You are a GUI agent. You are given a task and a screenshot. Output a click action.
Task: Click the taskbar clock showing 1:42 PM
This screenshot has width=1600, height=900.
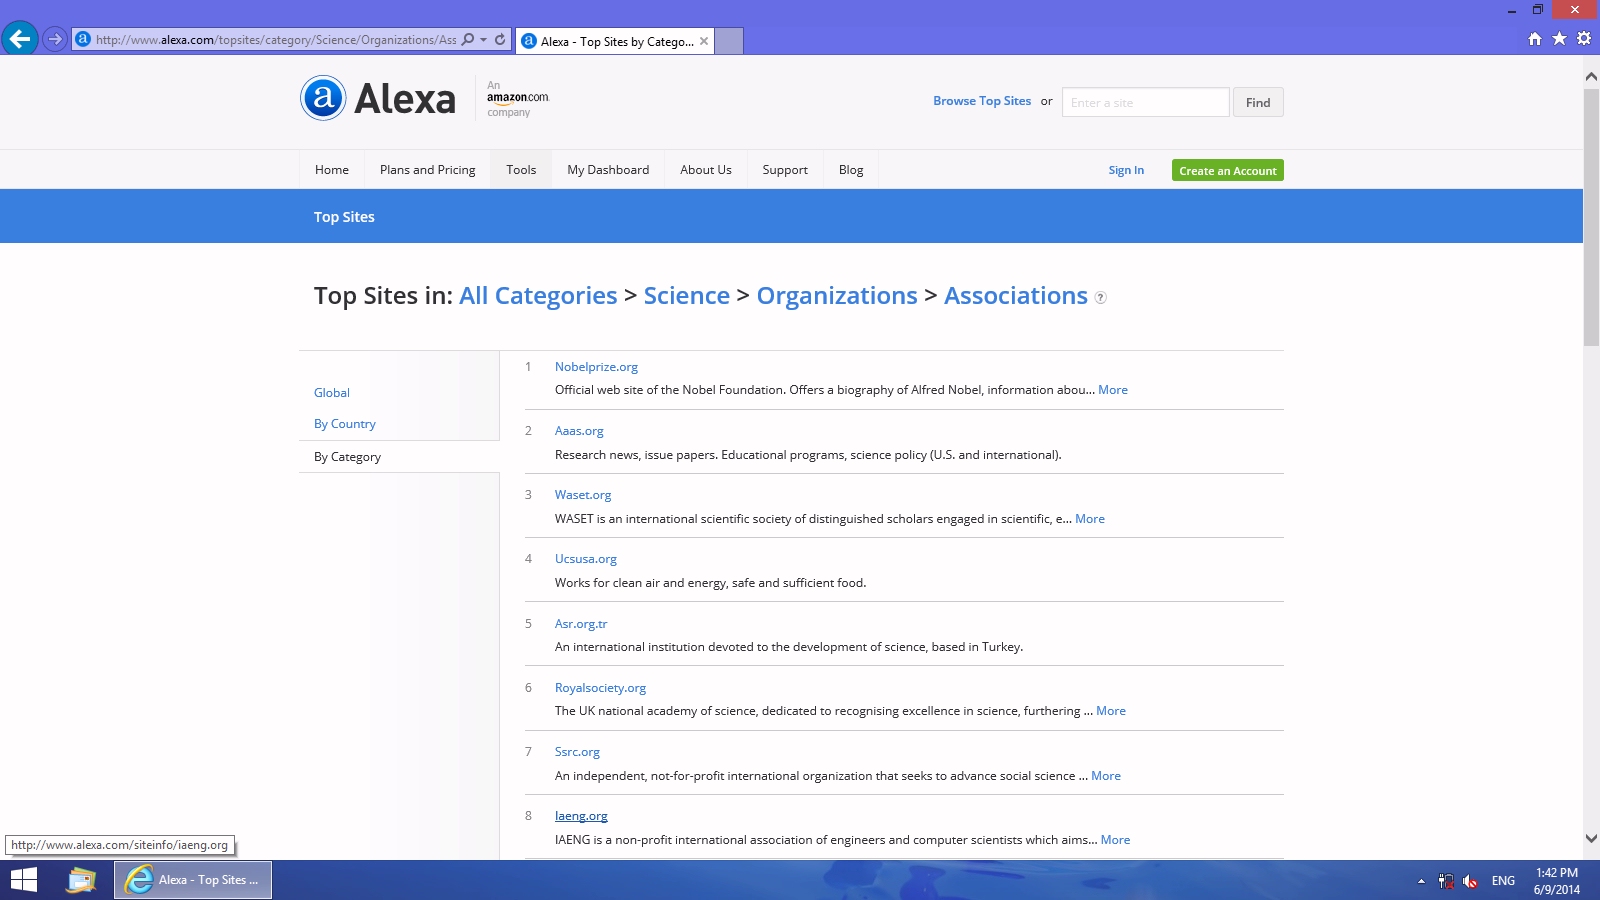1557,881
